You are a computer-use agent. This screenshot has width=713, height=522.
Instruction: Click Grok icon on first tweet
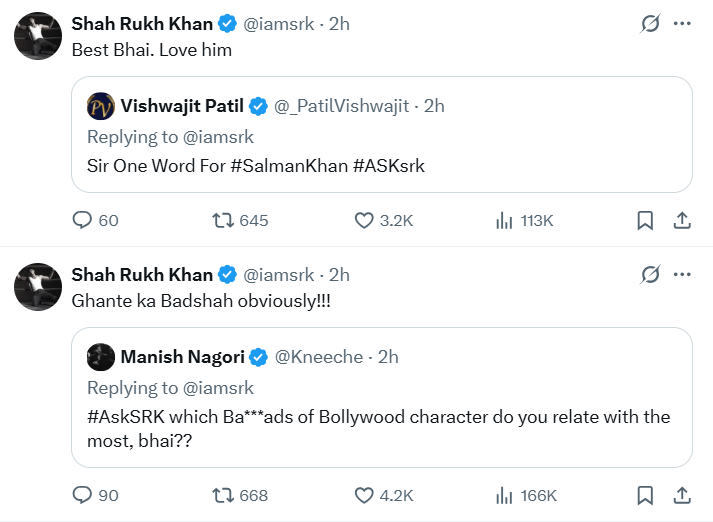click(x=649, y=24)
